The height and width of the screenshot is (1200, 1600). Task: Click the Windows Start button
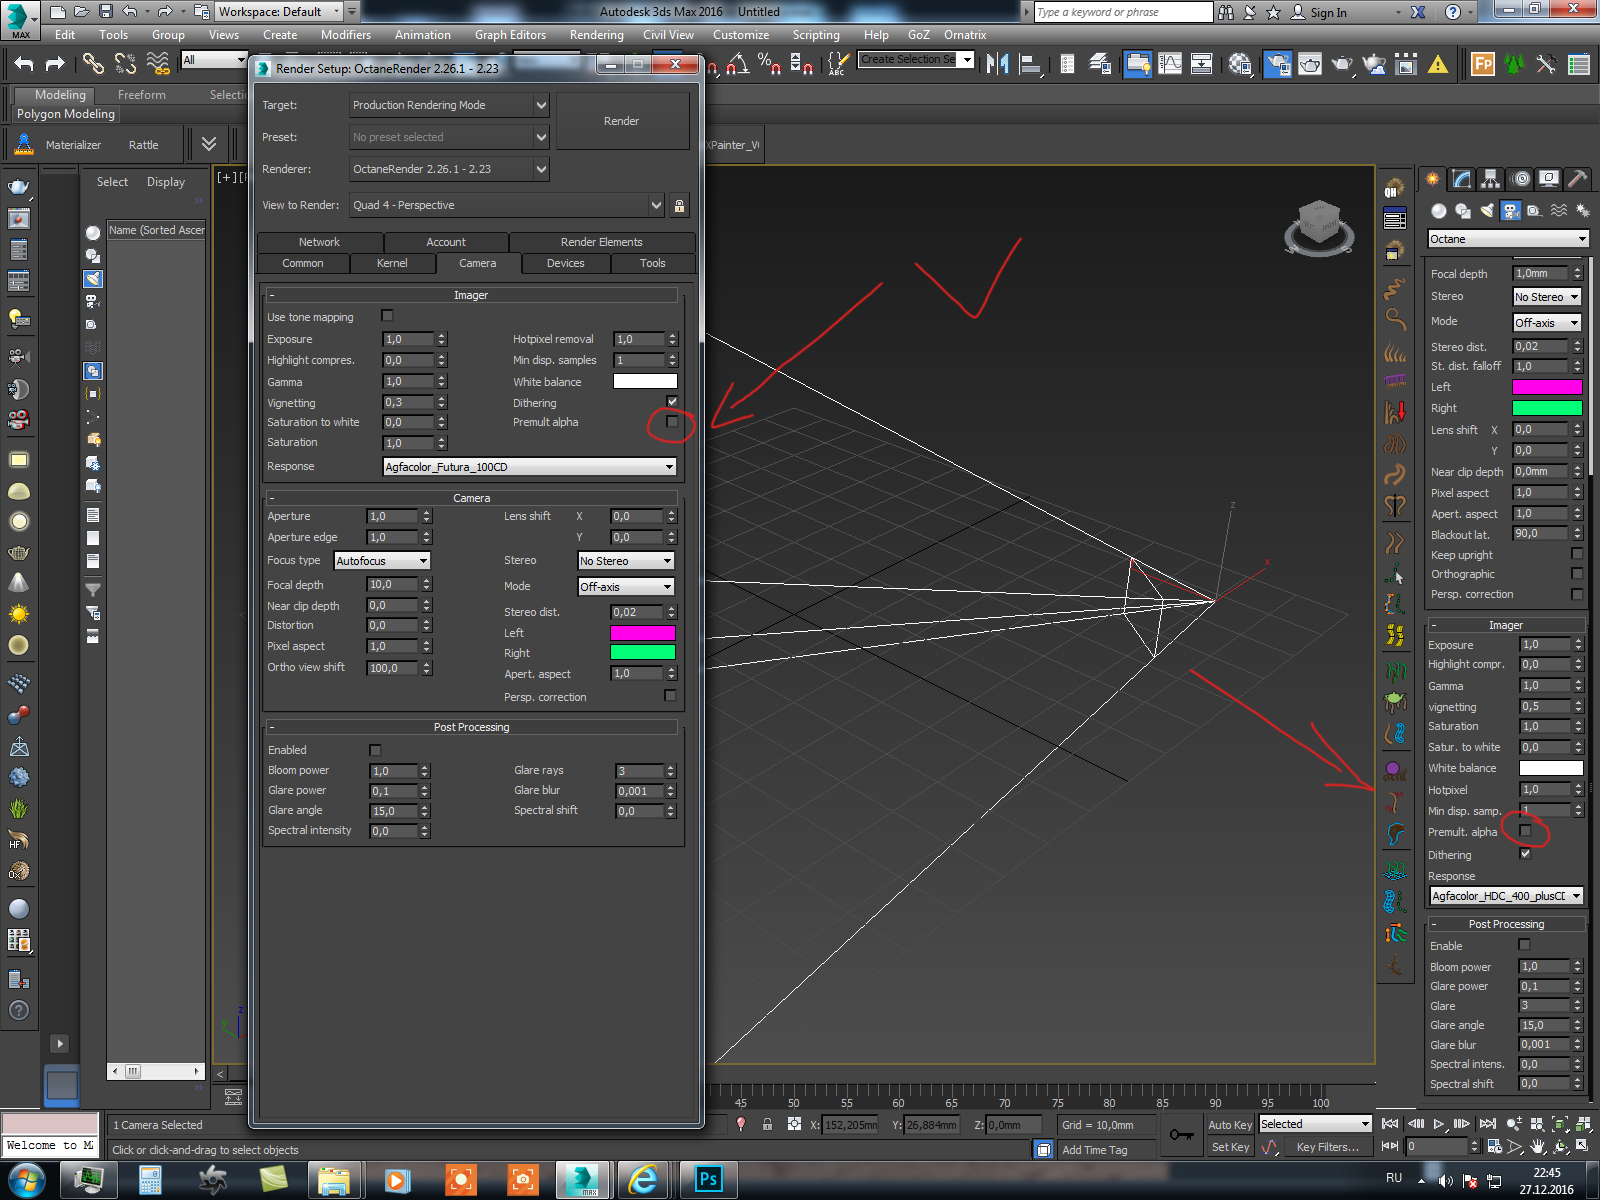[26, 1180]
